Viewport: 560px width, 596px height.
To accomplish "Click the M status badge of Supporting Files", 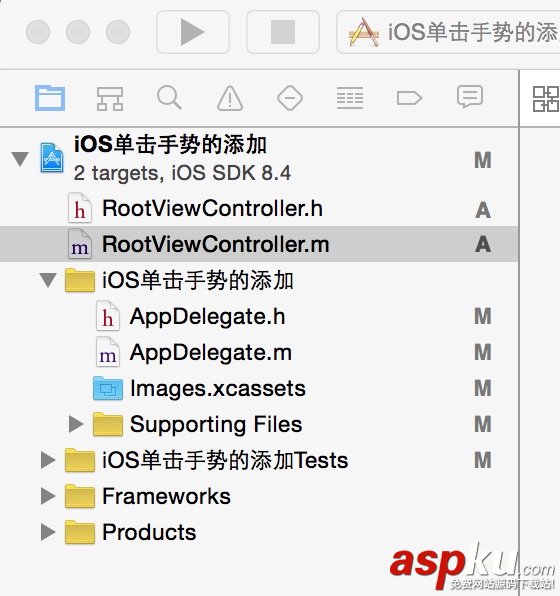I will [483, 424].
